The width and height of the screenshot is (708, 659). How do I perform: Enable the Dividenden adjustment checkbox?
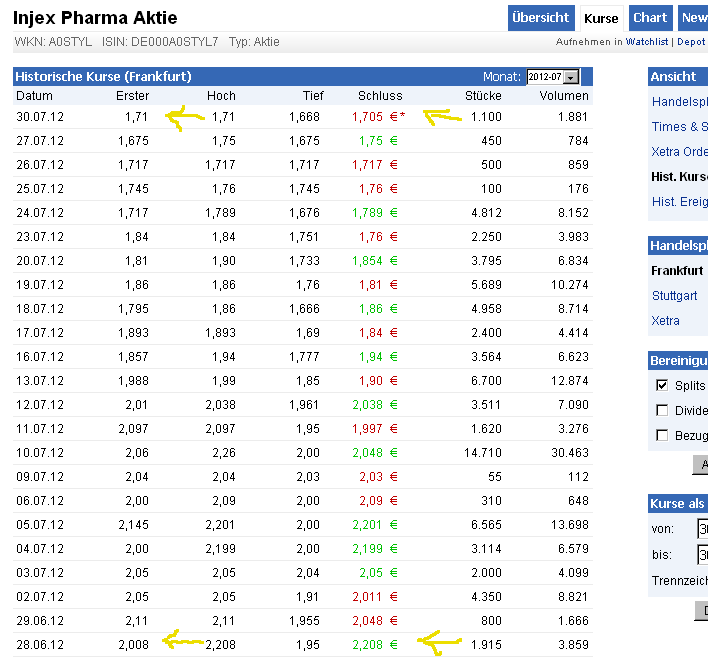[662, 410]
